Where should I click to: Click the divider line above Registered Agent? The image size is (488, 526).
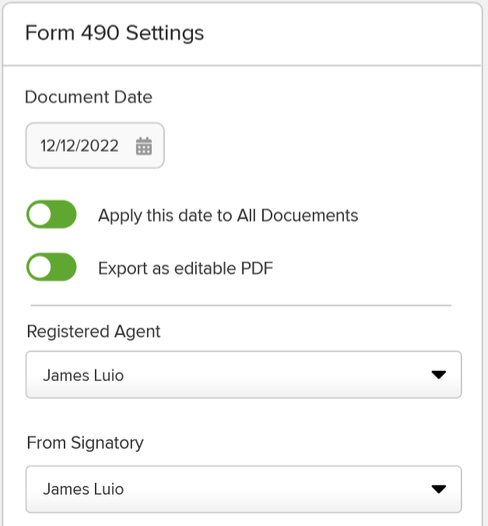(241, 305)
